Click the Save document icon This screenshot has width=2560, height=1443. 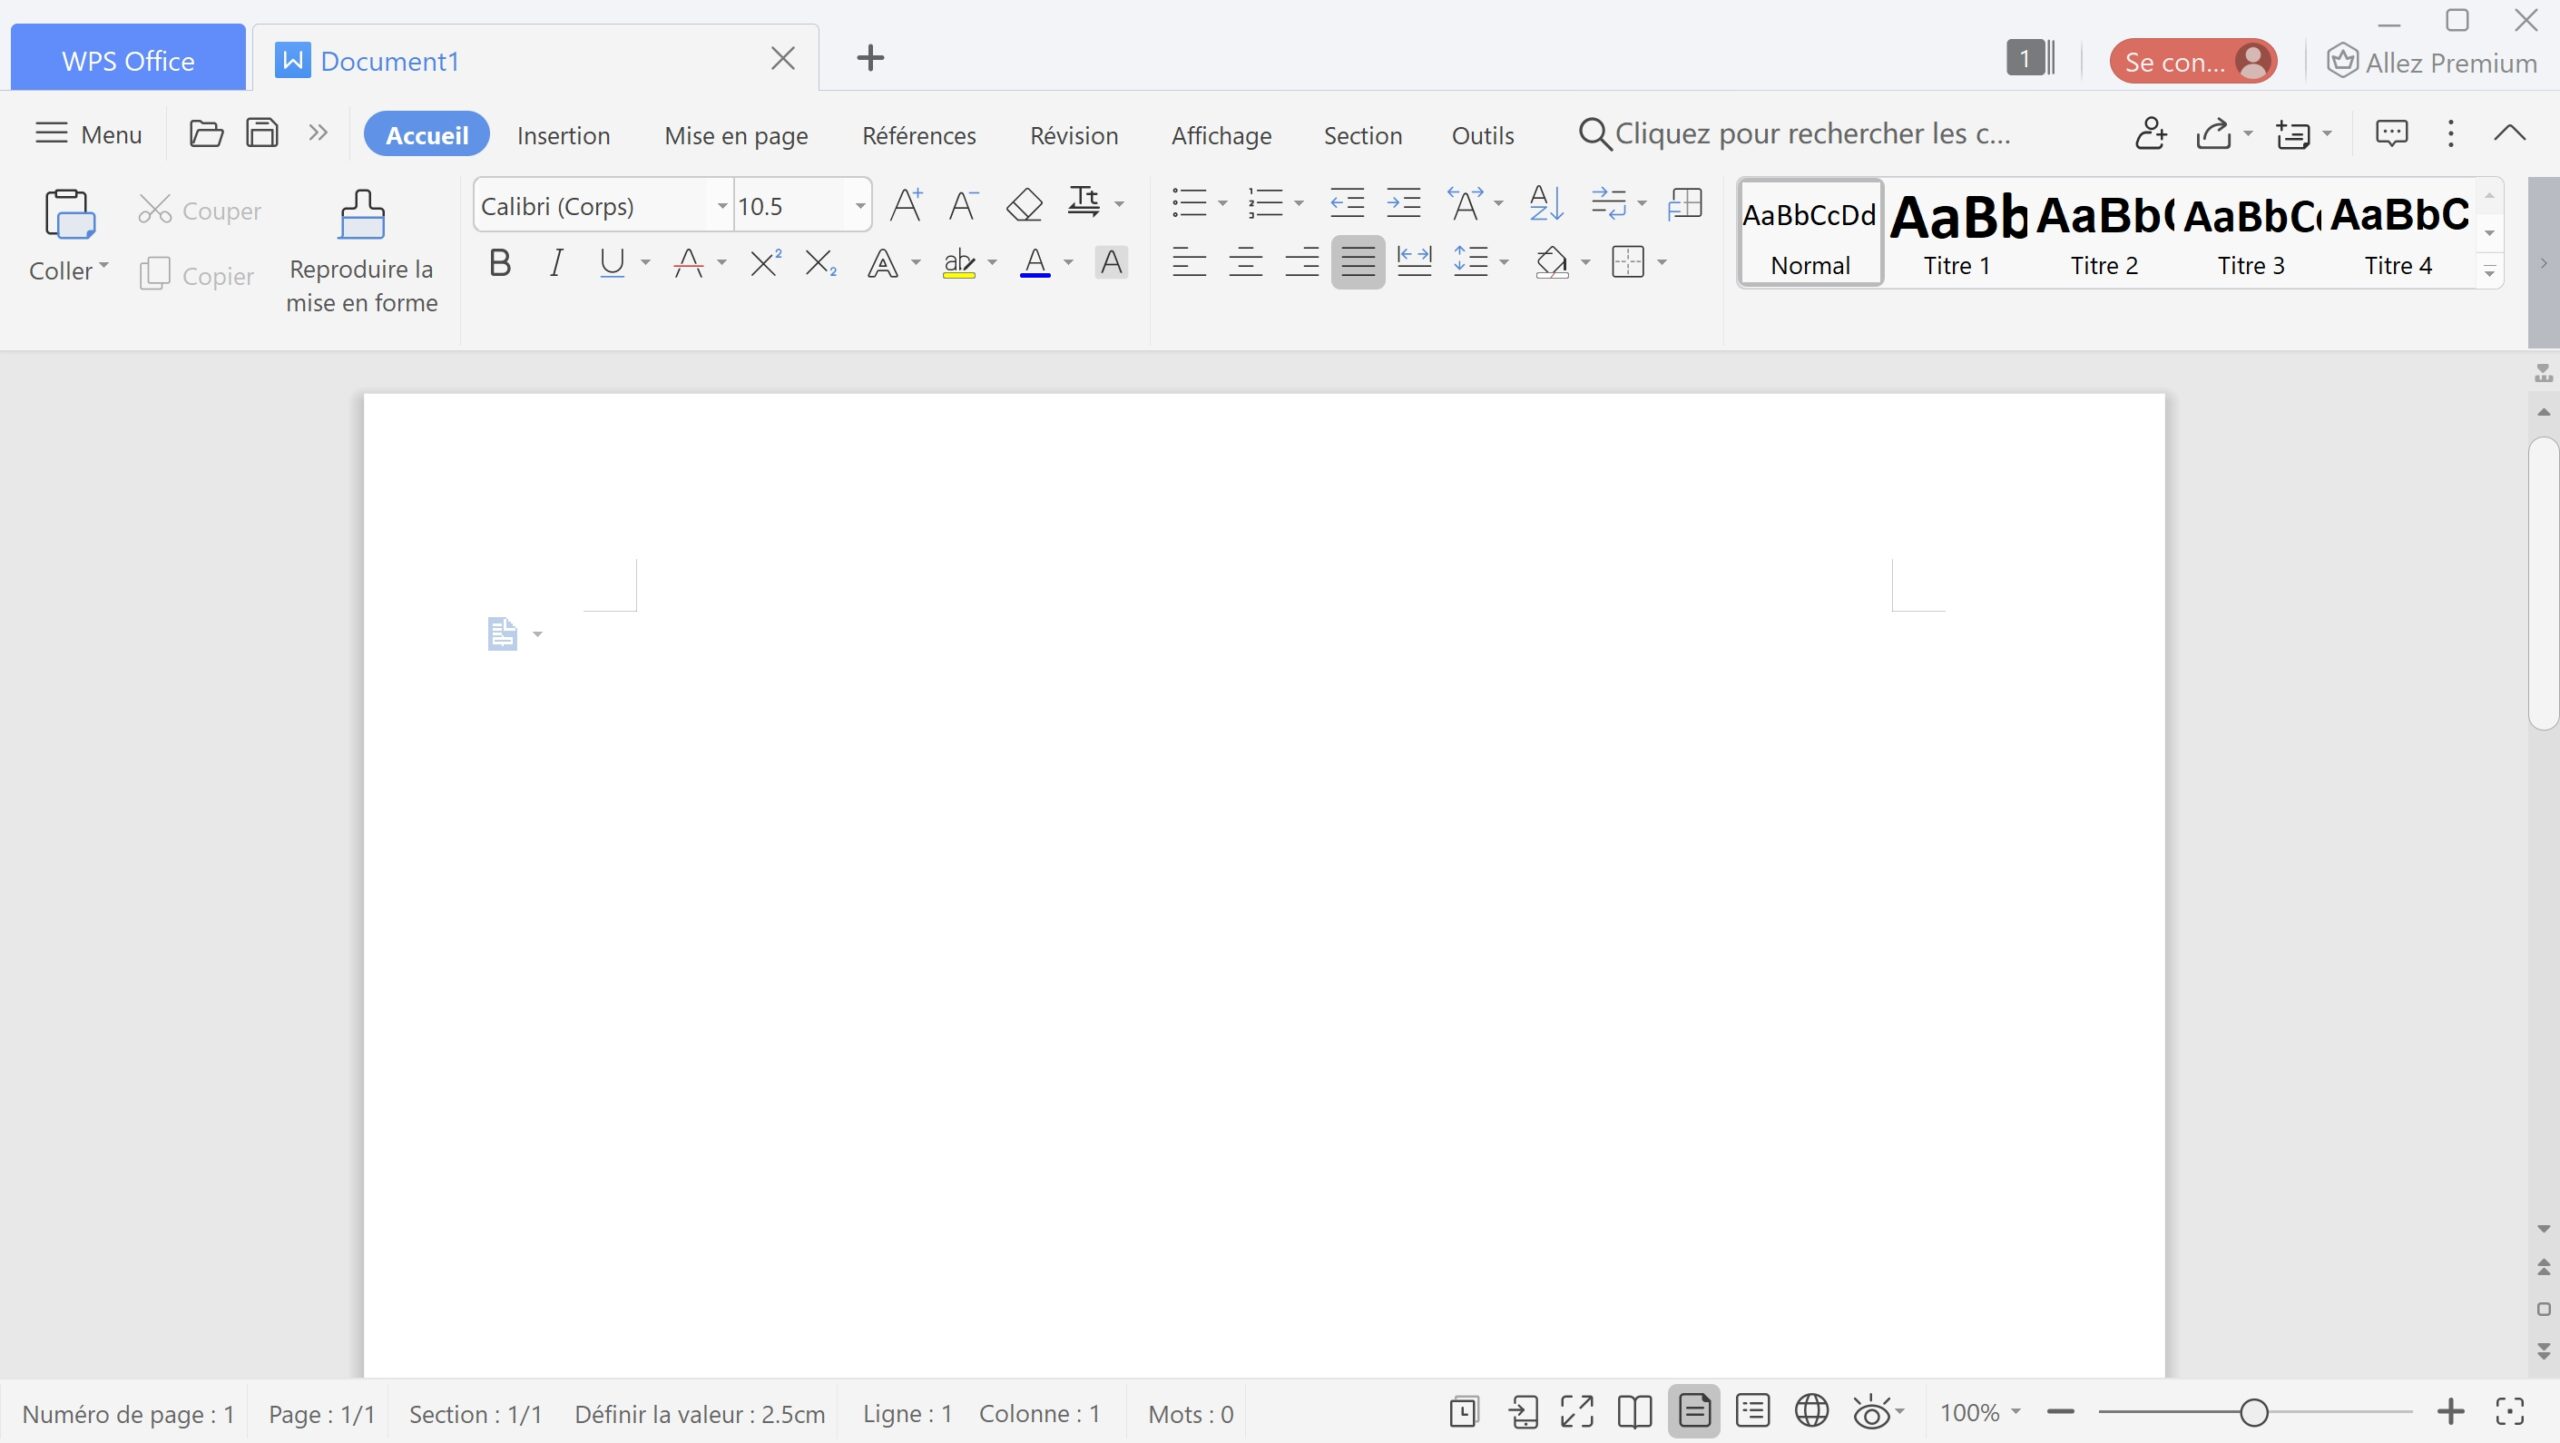(262, 133)
